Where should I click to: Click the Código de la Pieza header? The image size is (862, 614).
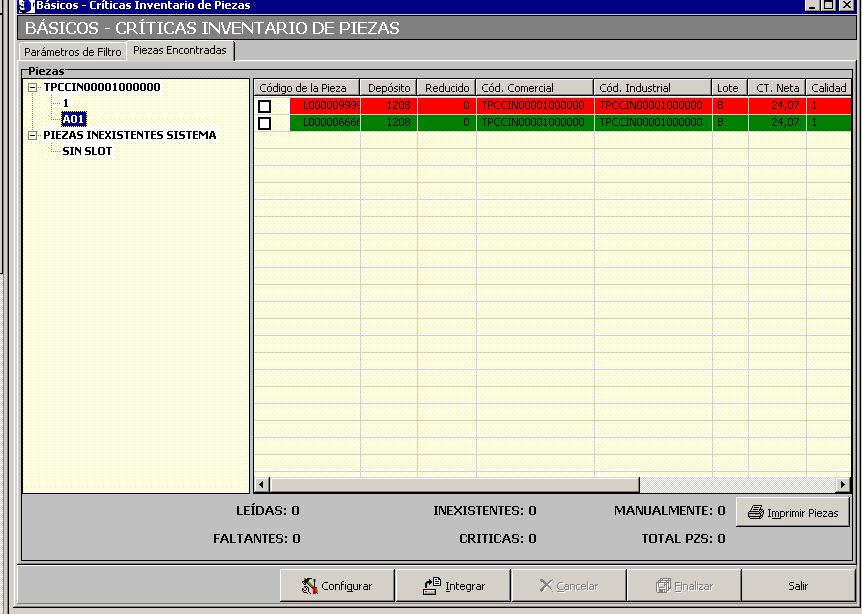304,88
